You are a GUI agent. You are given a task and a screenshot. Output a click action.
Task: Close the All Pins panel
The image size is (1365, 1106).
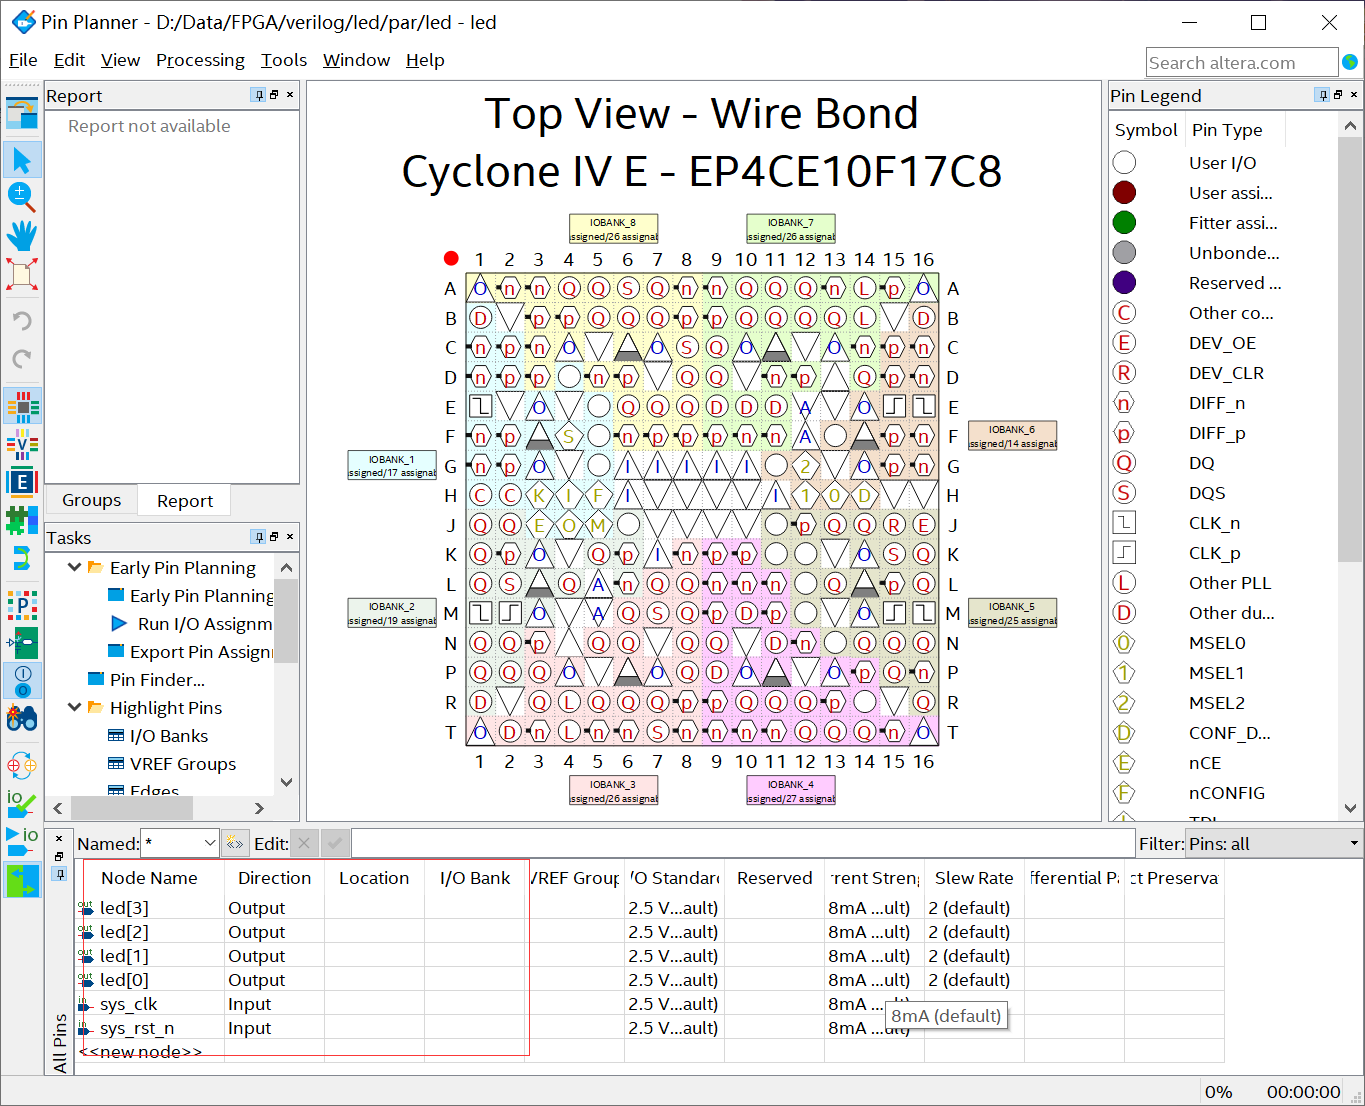click(x=59, y=839)
